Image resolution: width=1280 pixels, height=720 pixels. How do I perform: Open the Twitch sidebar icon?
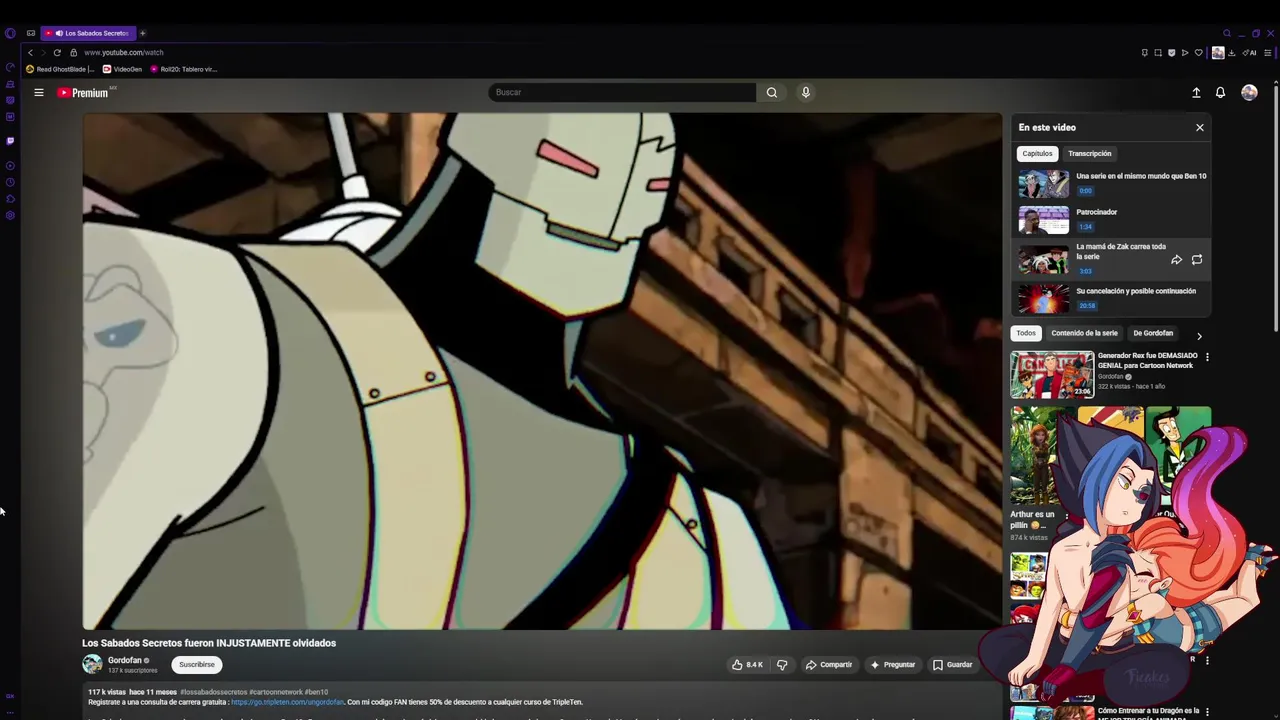click(10, 141)
